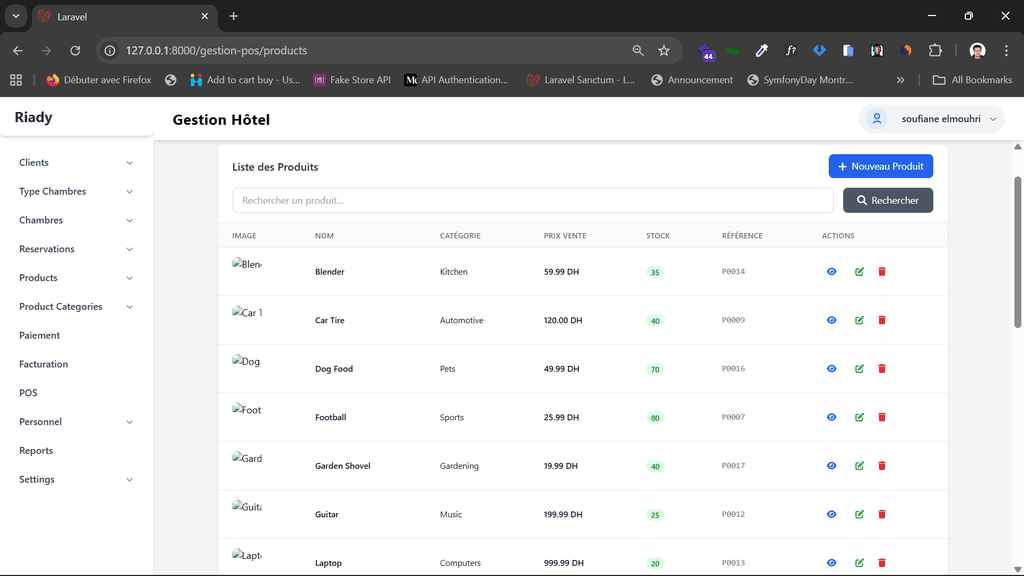Show Car Tire details via eye icon
The image size is (1024, 576).
[x=831, y=320]
